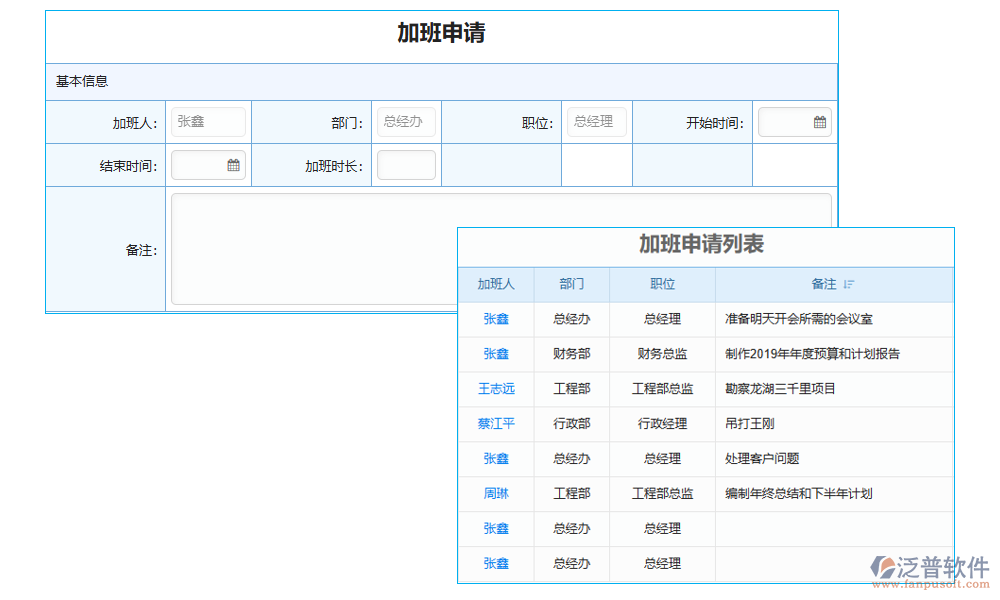This screenshot has height=600, width=1000.
Task: Select 王志远 in the overtime list
Action: coord(496,389)
